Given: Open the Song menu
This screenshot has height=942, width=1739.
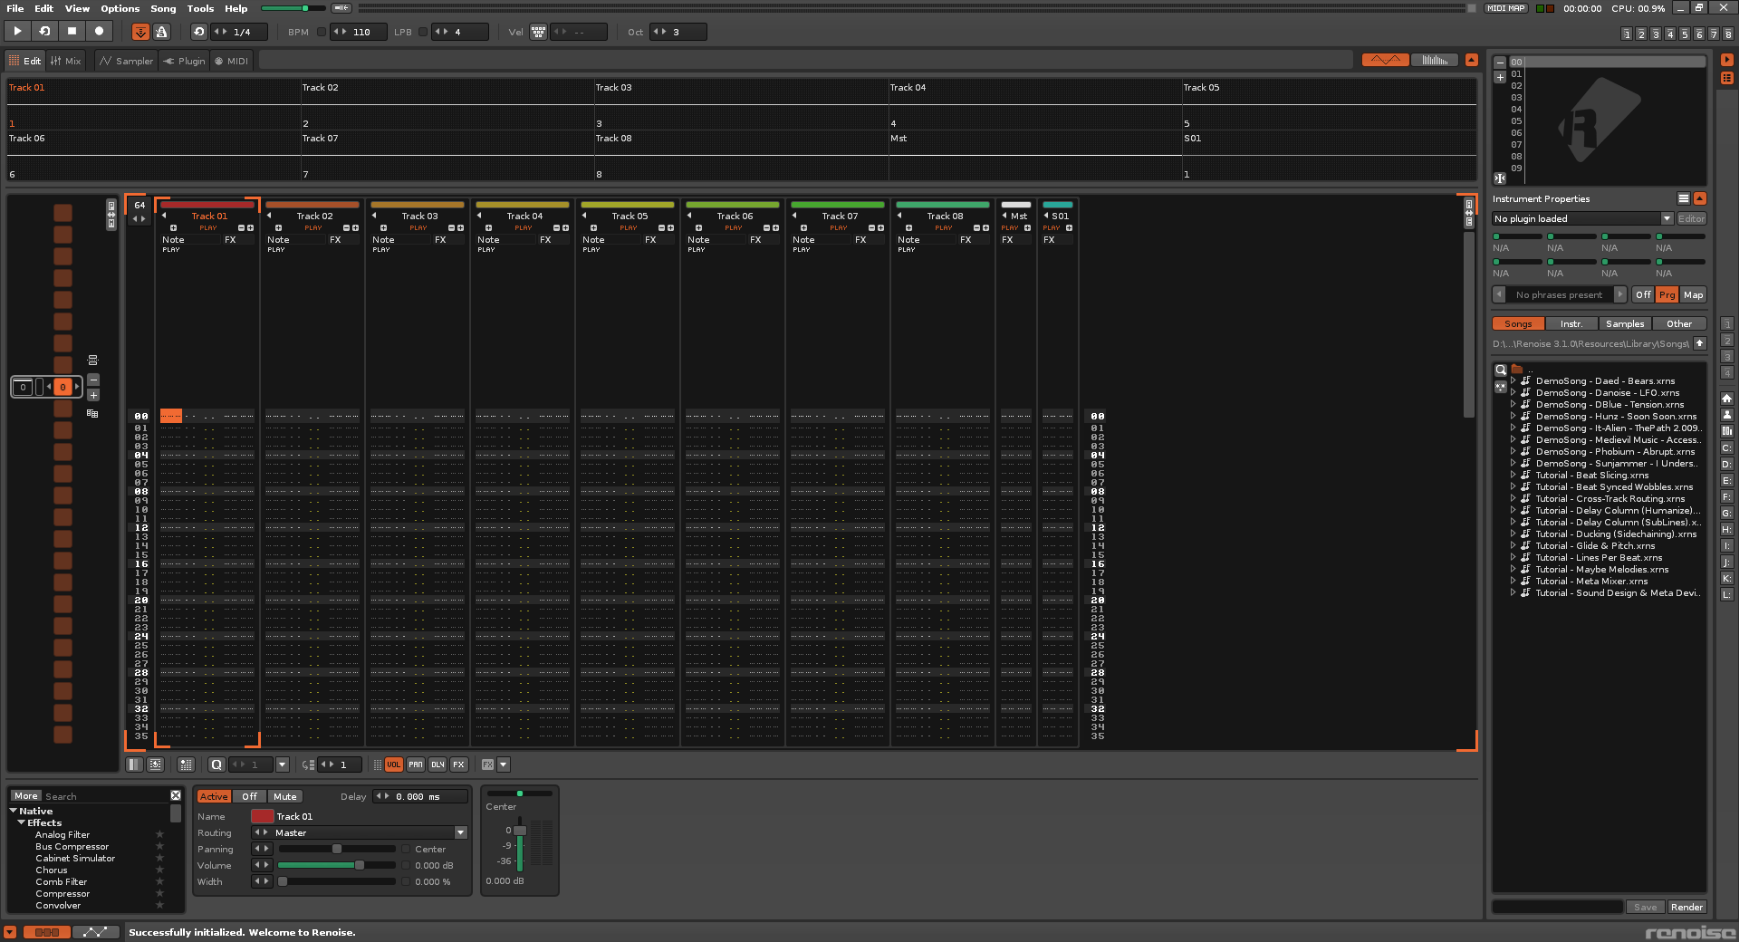Looking at the screenshot, I should coord(163,8).
